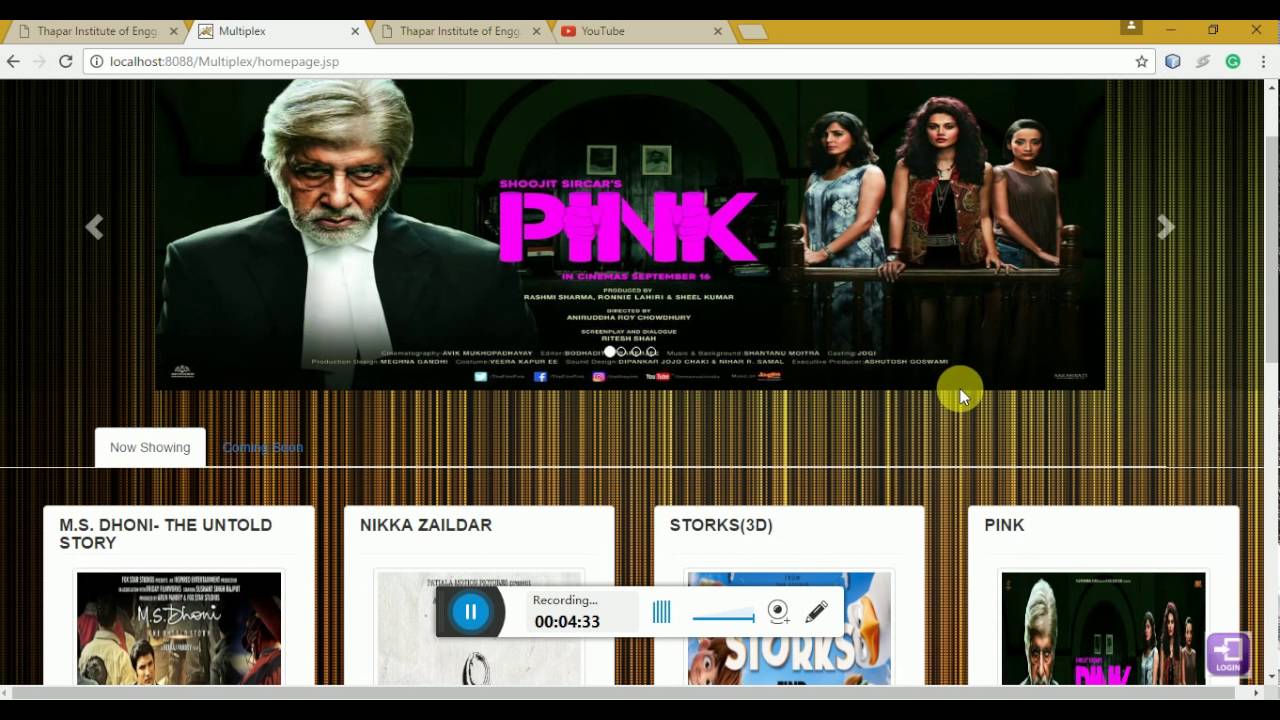Click the browser forward arrow
Viewport: 1280px width, 720px height.
tap(39, 61)
